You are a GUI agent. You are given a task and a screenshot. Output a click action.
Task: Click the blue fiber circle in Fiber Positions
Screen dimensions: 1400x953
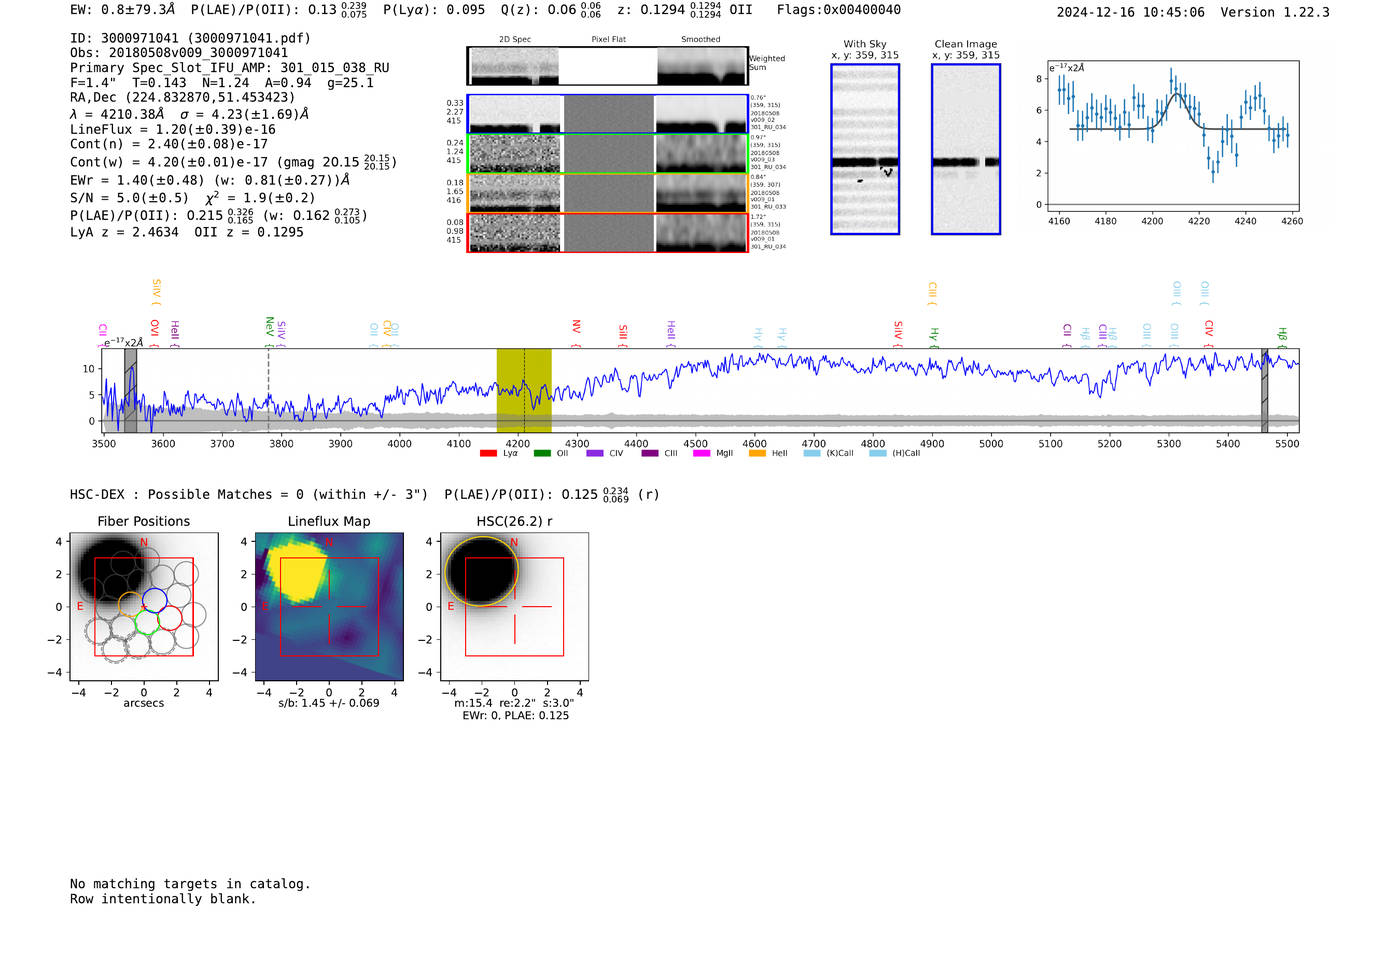click(154, 602)
